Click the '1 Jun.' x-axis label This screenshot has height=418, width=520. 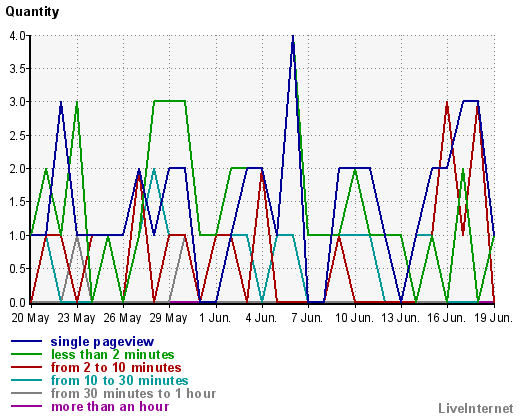(215, 318)
